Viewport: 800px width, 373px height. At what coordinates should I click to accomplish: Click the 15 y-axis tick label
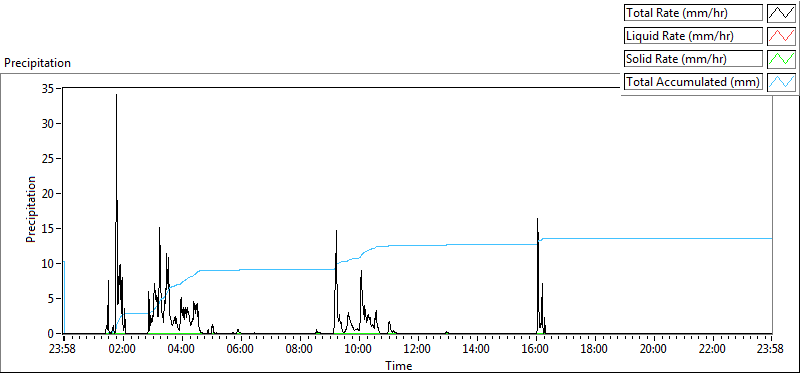coord(48,229)
